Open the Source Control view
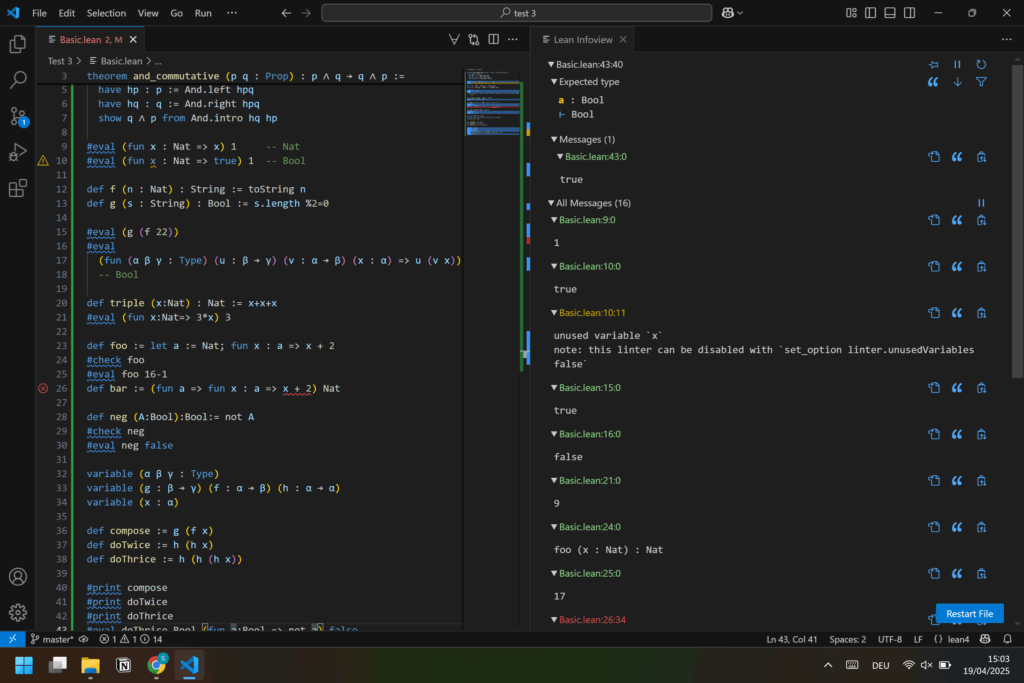 tap(18, 117)
